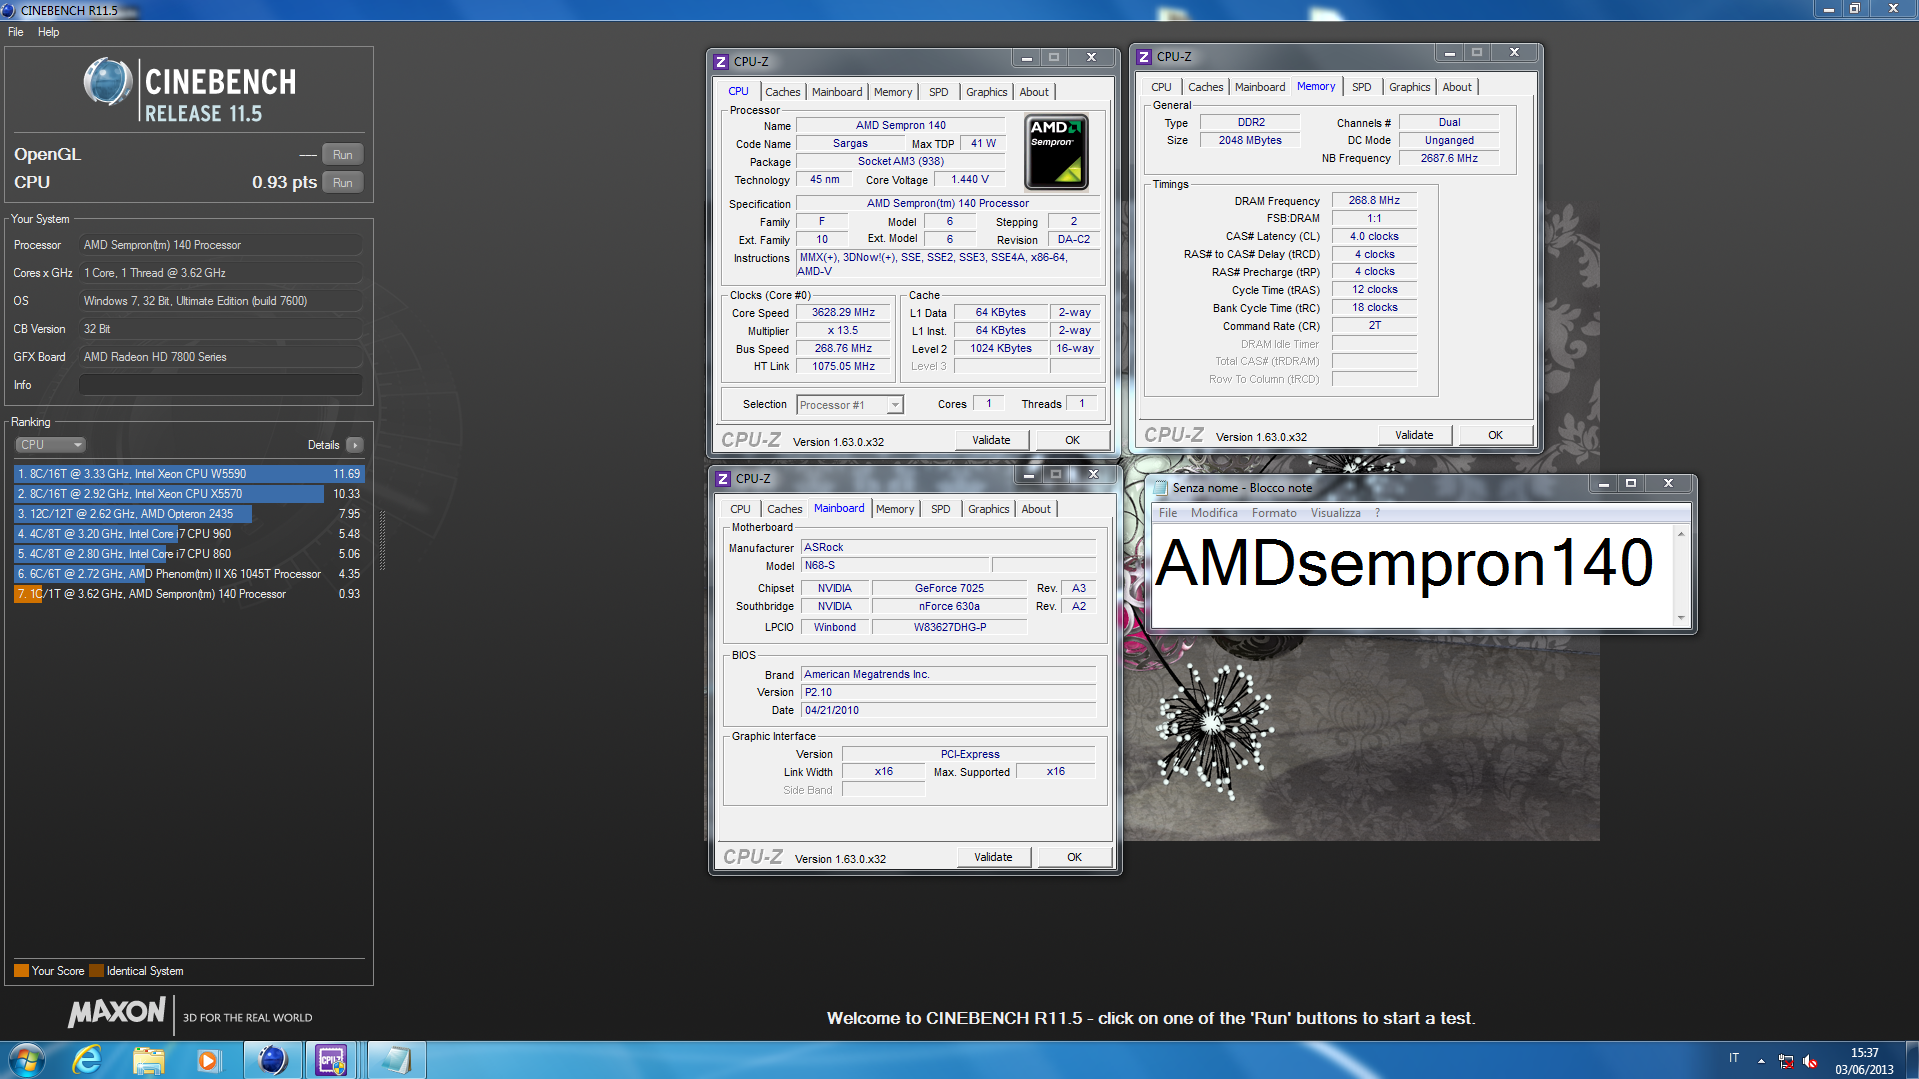Click Validate in the Memory CPU-Z window
The width and height of the screenshot is (1919, 1079).
(1414, 435)
